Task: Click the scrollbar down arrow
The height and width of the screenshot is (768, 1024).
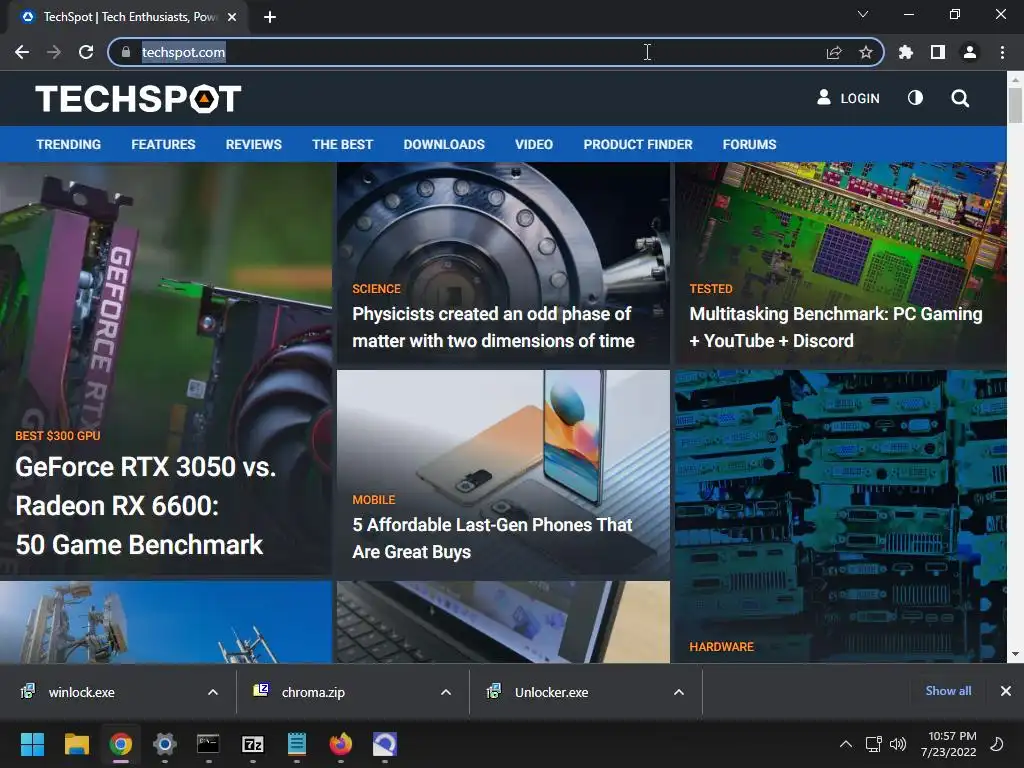Action: 1015,654
